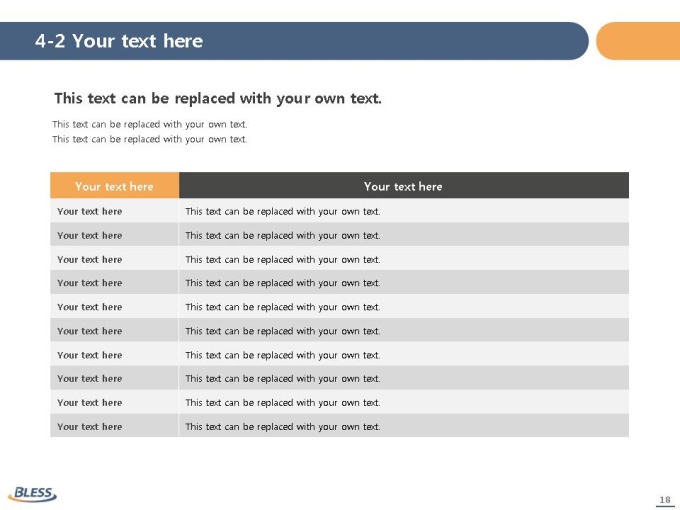The width and height of the screenshot is (680, 510).
Task: Select the bold heading 'This text can be replaced'
Action: (x=218, y=98)
